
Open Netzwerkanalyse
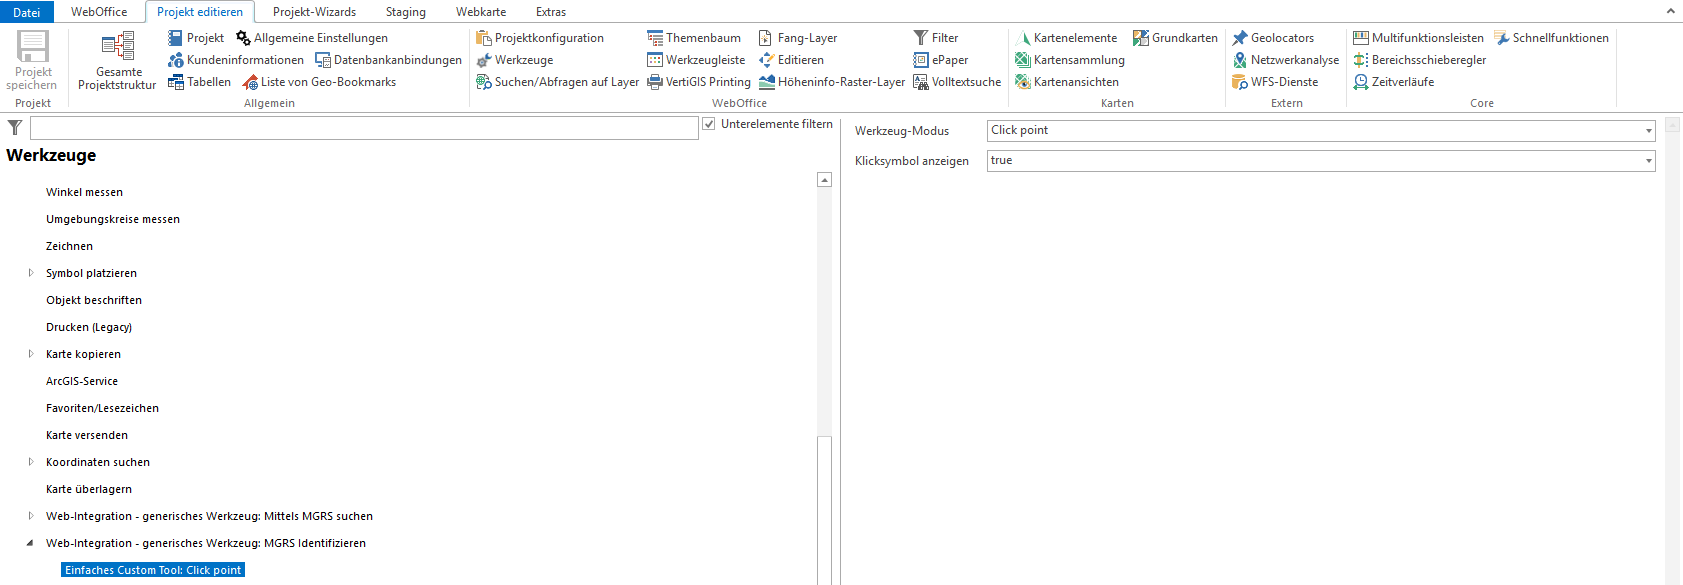[1286, 60]
